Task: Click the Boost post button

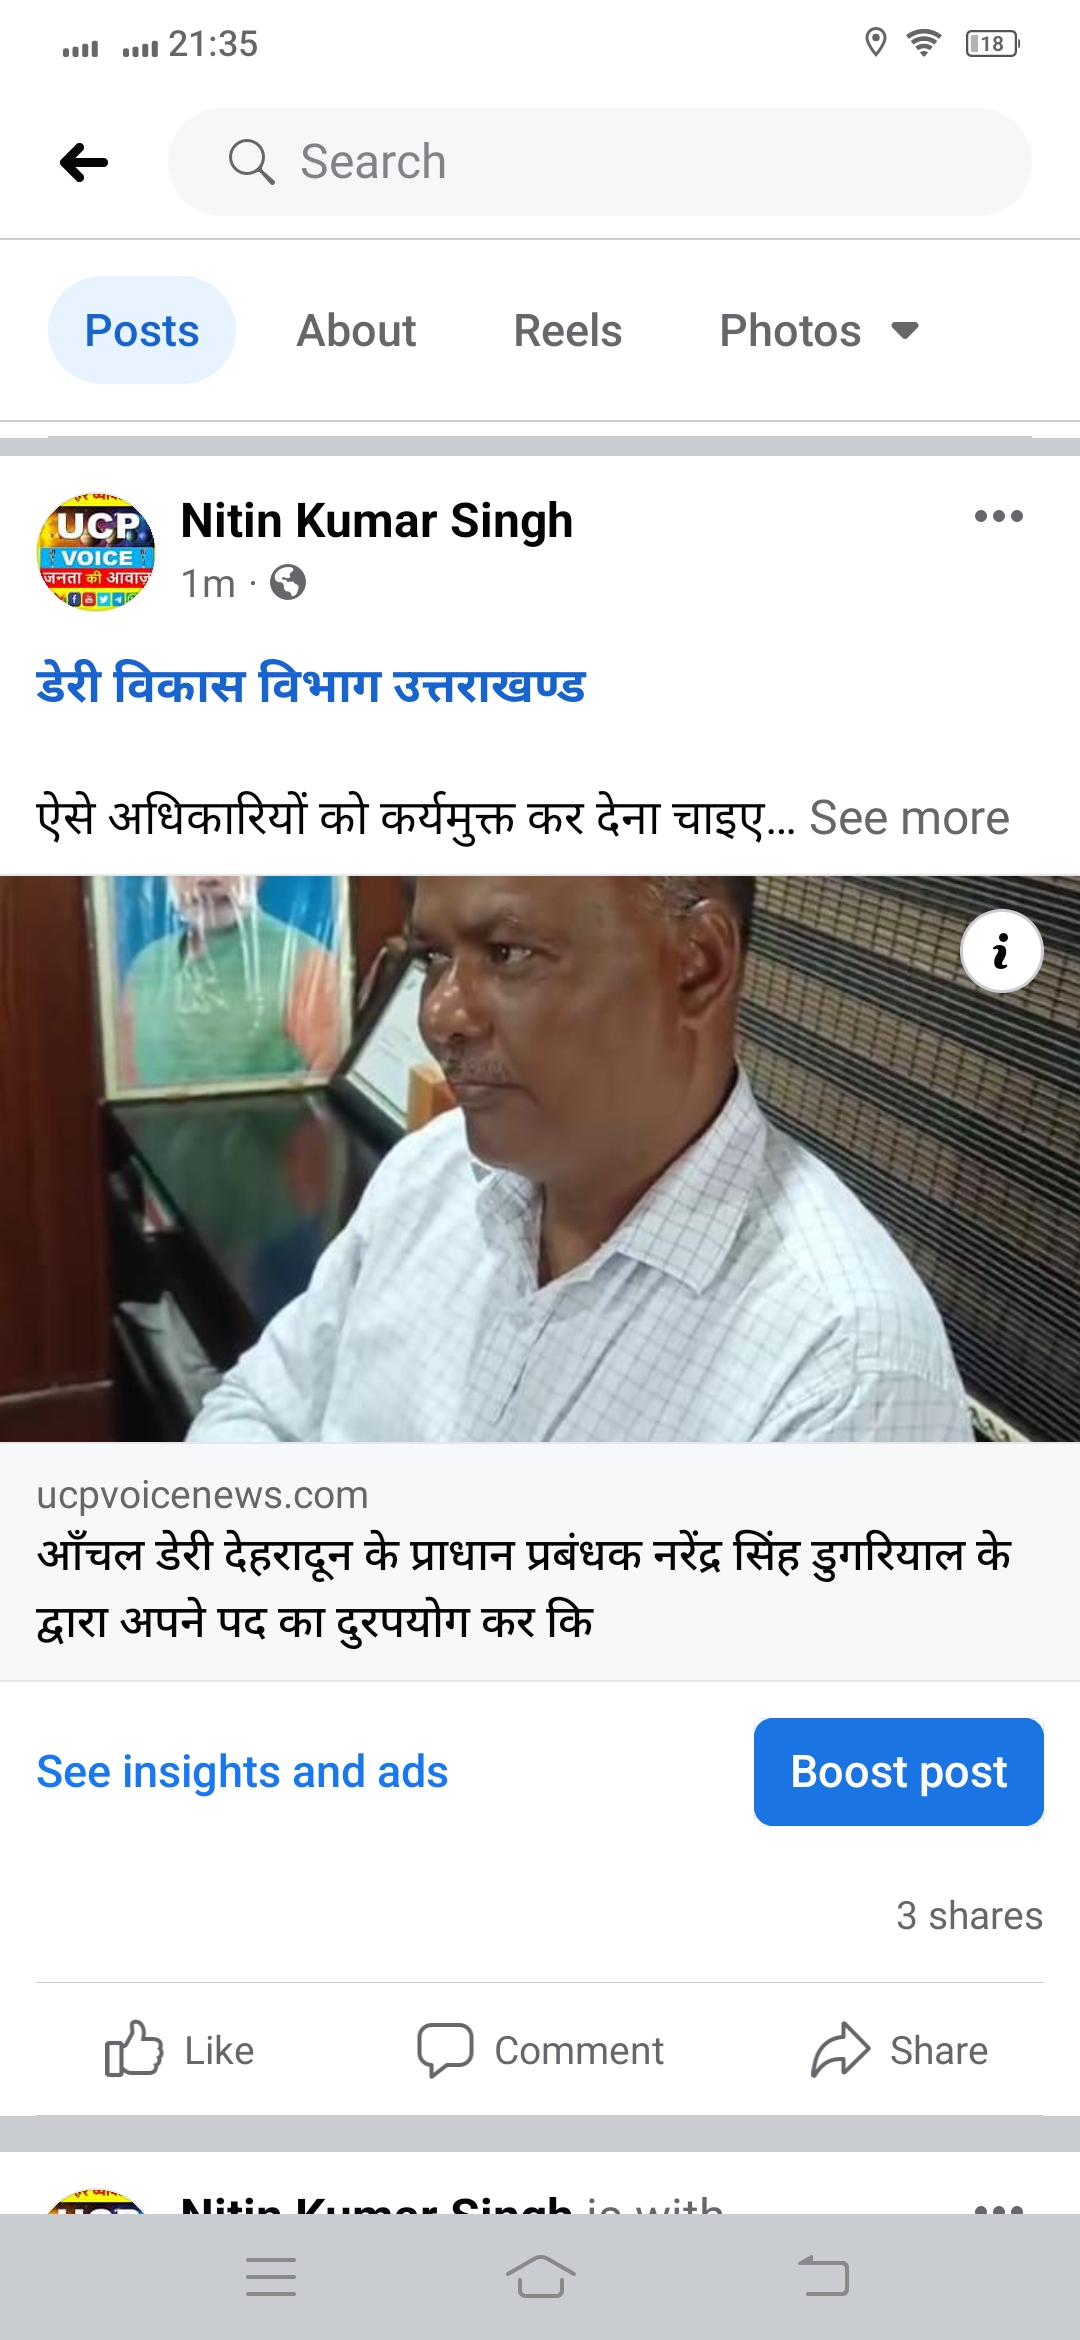Action: point(899,1772)
